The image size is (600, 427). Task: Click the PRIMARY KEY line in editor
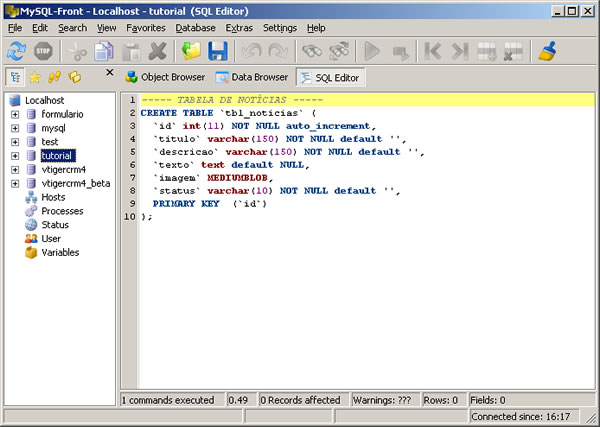tap(210, 204)
